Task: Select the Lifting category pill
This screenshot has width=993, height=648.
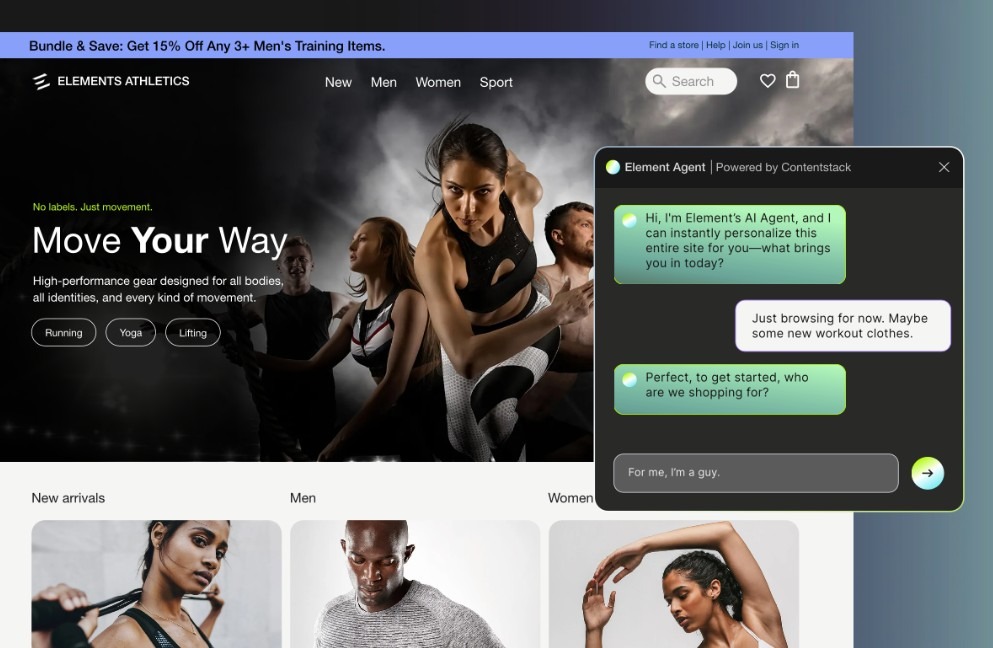Action: (193, 333)
